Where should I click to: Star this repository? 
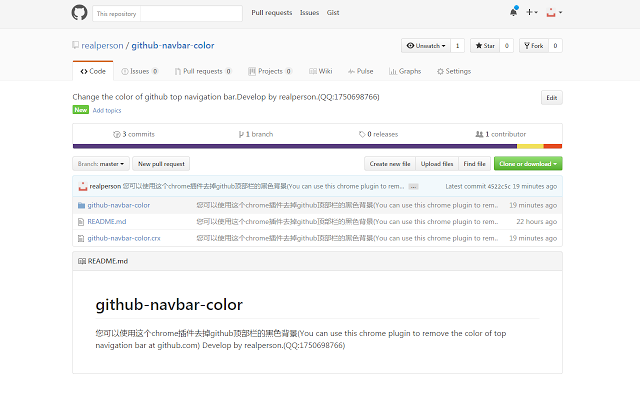tap(485, 46)
